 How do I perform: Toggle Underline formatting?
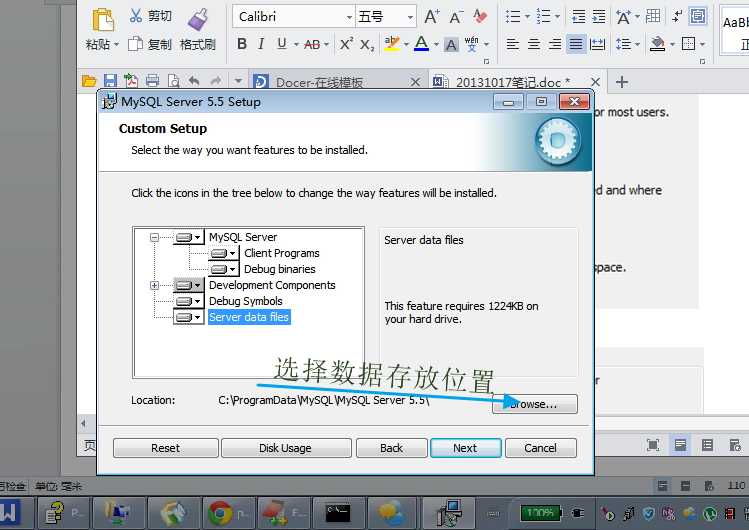(282, 44)
